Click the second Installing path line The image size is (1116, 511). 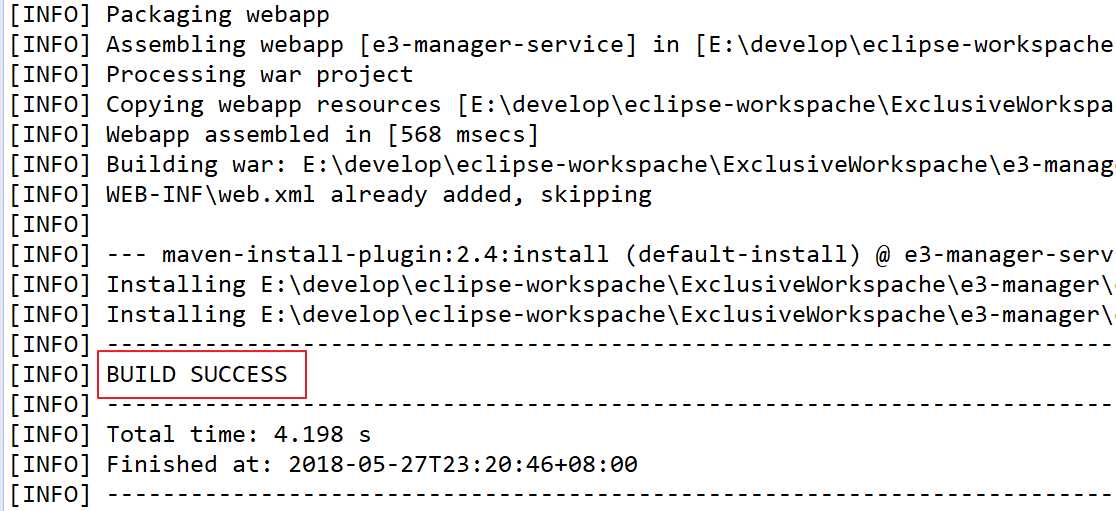point(562,314)
